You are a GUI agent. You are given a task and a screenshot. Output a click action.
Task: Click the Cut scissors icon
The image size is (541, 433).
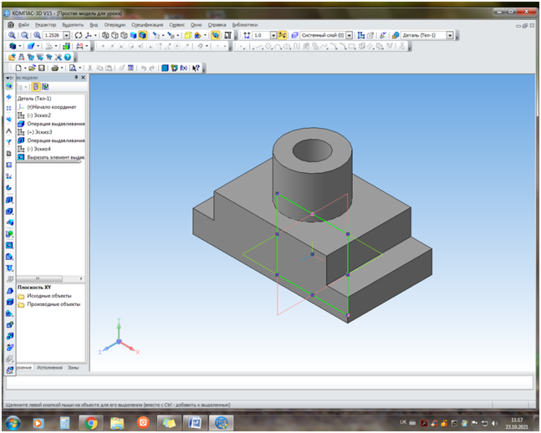(90, 68)
